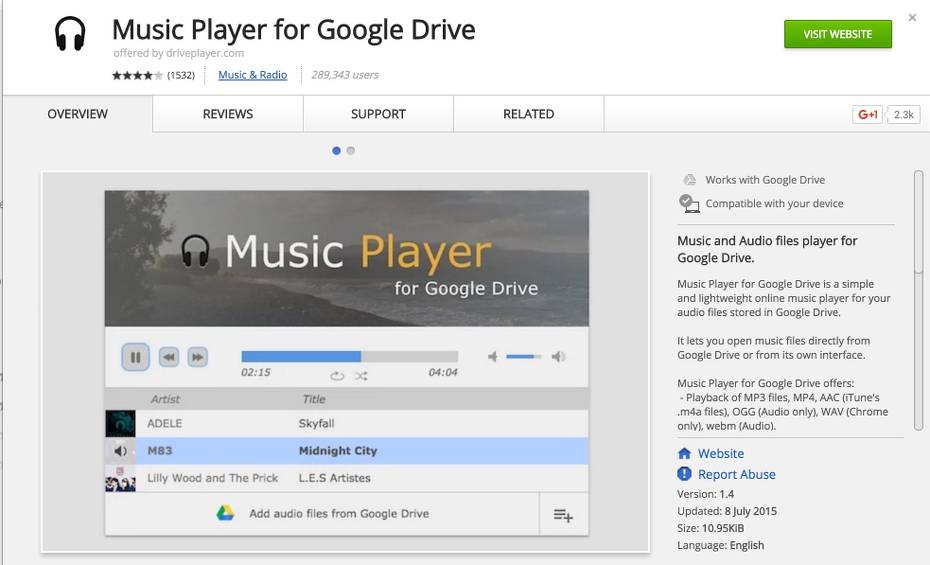Click the playlist add icon

tap(563, 515)
